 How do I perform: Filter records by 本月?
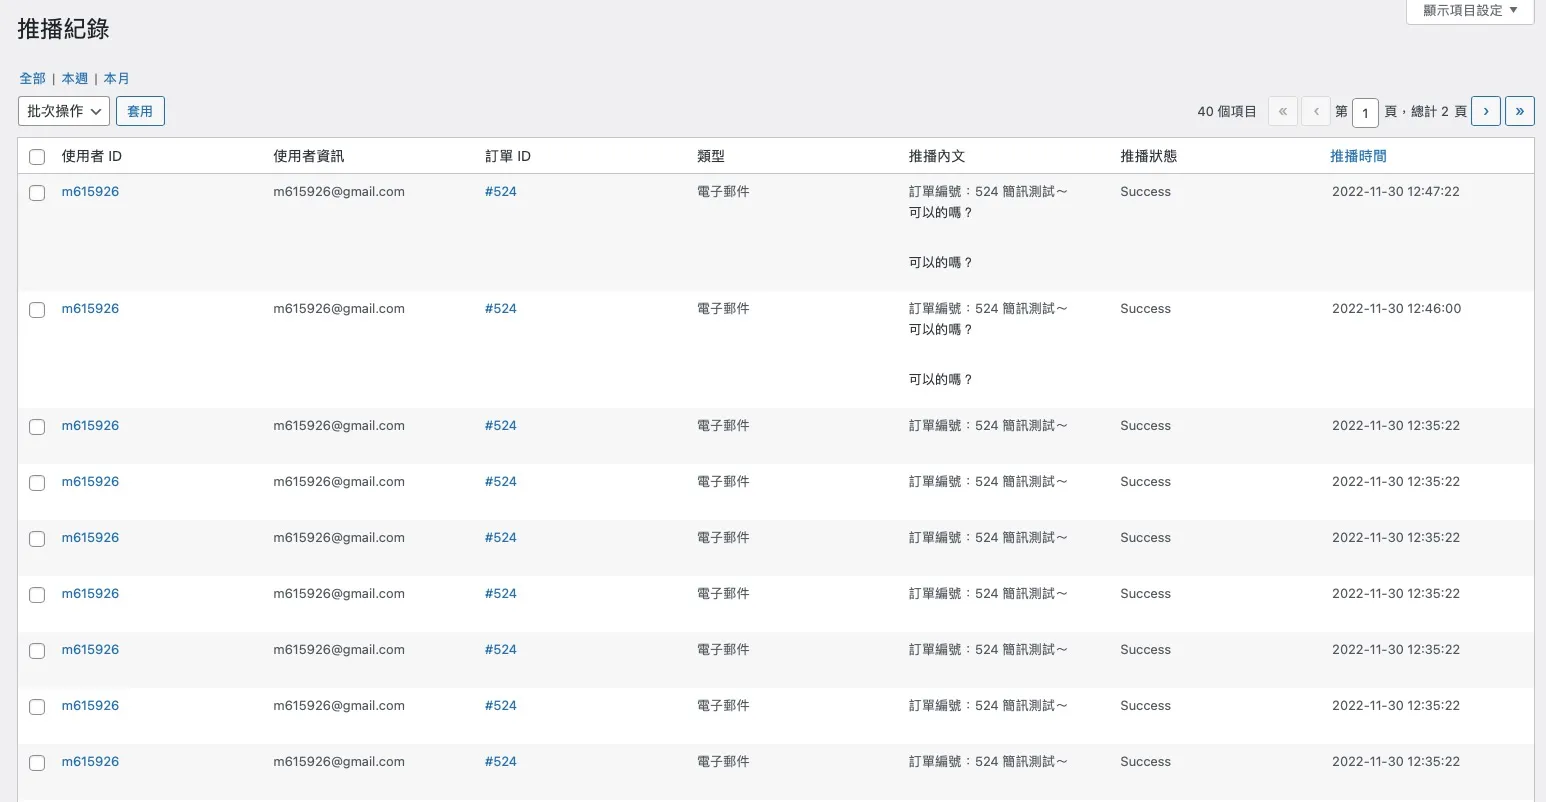pos(116,78)
